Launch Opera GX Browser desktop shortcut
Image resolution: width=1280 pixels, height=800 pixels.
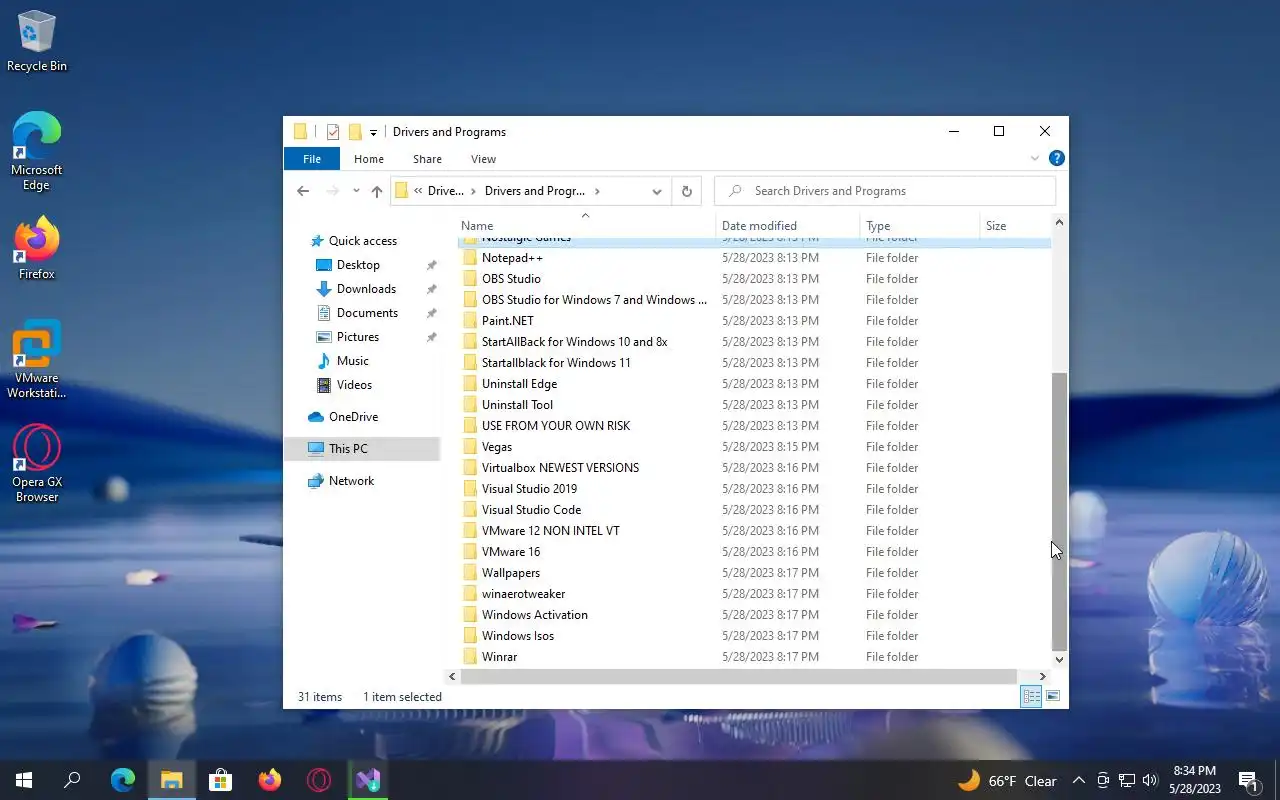[x=36, y=463]
